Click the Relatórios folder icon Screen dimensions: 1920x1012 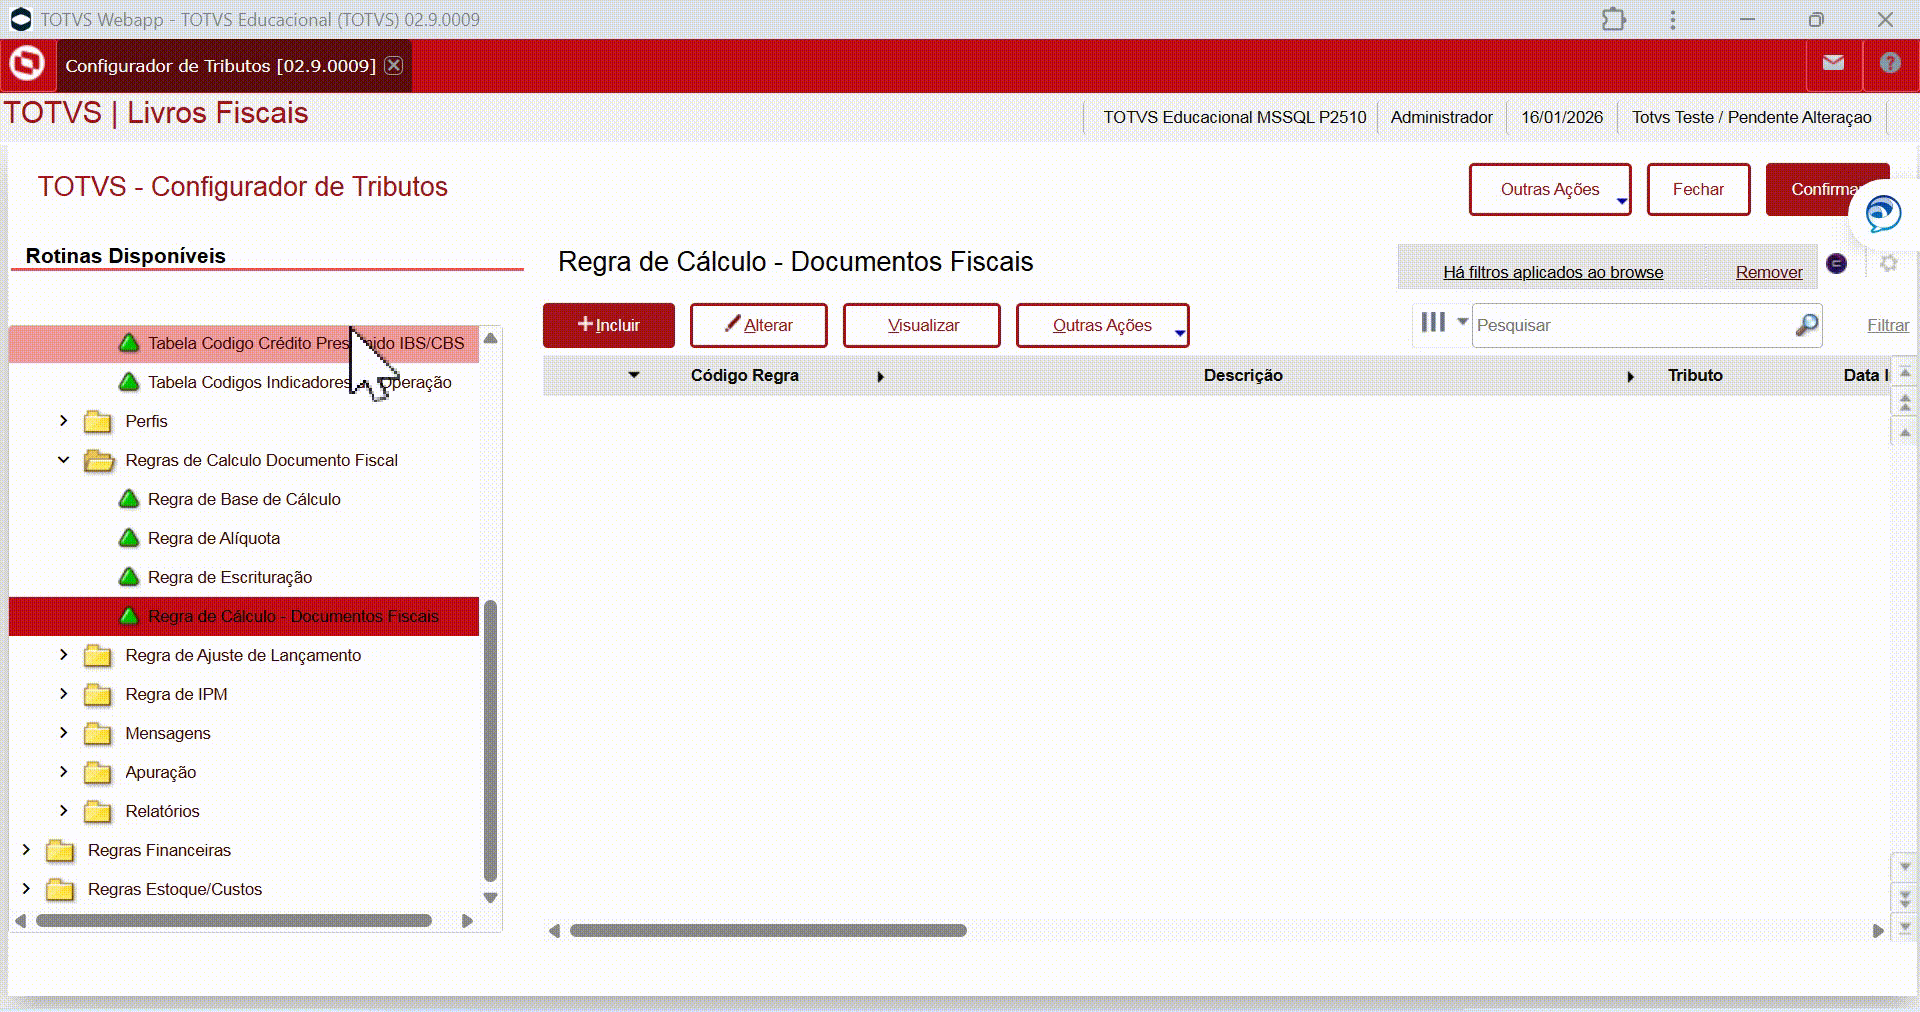pos(97,811)
